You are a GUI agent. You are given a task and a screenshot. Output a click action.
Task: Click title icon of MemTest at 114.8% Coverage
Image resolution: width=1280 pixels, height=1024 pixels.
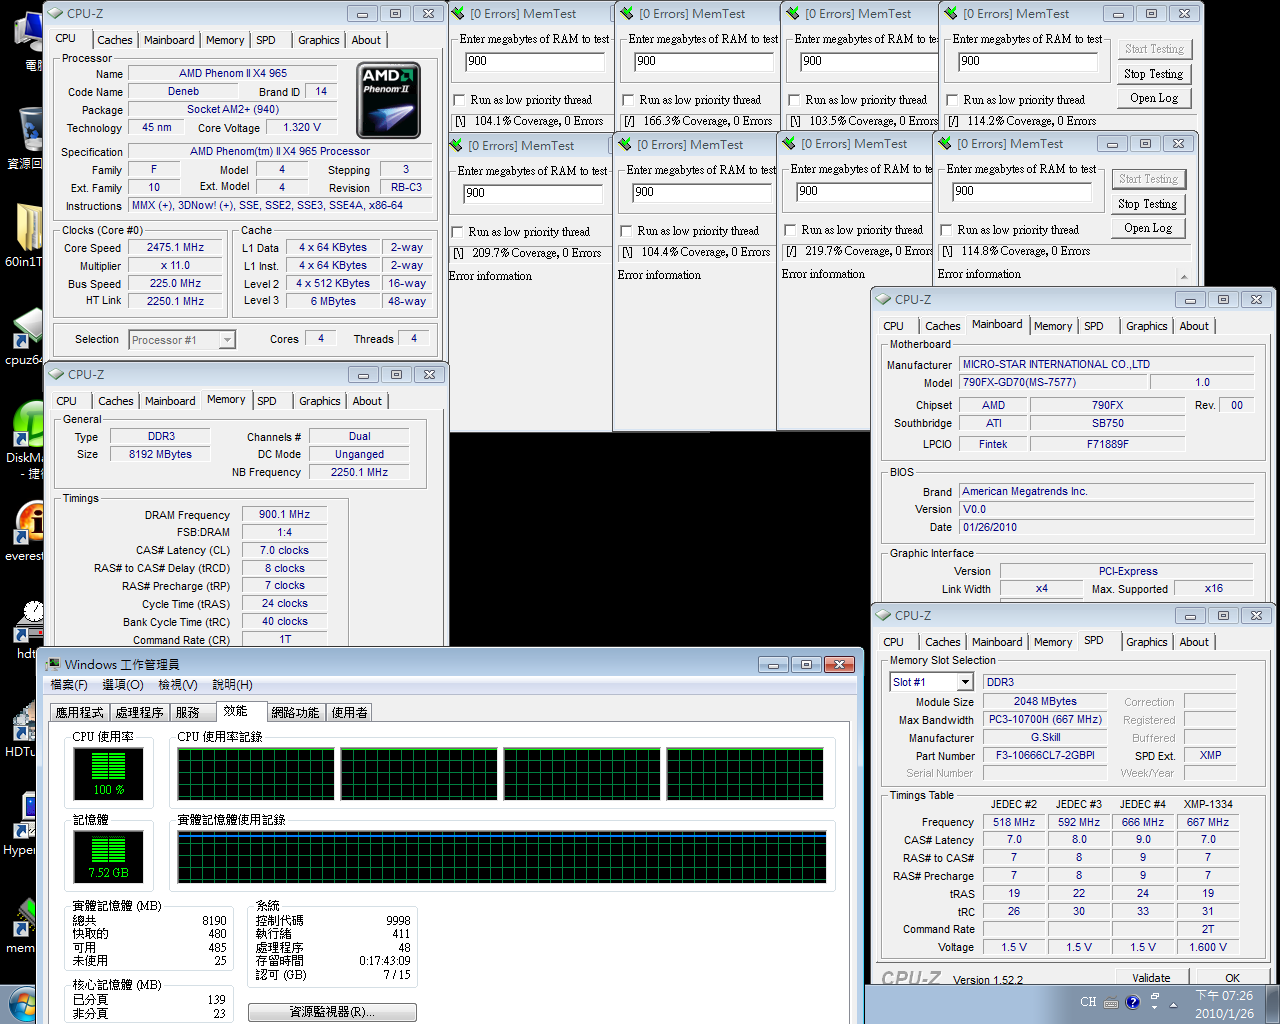coord(945,143)
